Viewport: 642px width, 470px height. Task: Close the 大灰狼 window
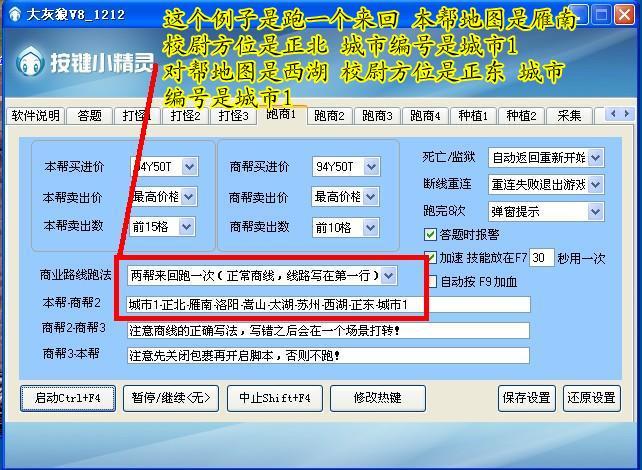point(624,15)
